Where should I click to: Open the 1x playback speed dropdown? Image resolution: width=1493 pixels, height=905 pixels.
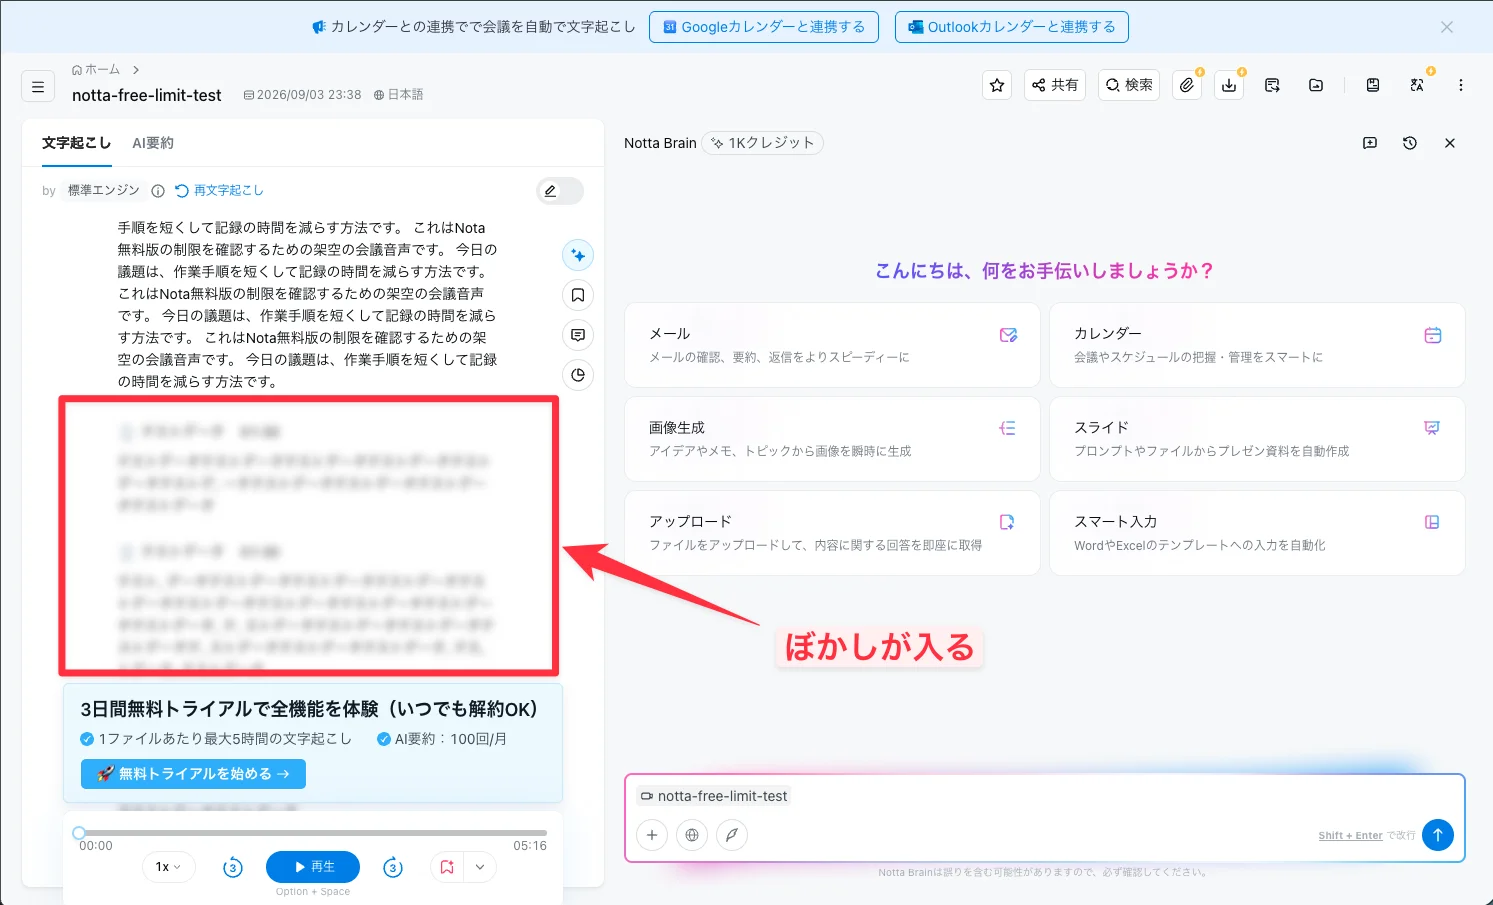click(168, 867)
